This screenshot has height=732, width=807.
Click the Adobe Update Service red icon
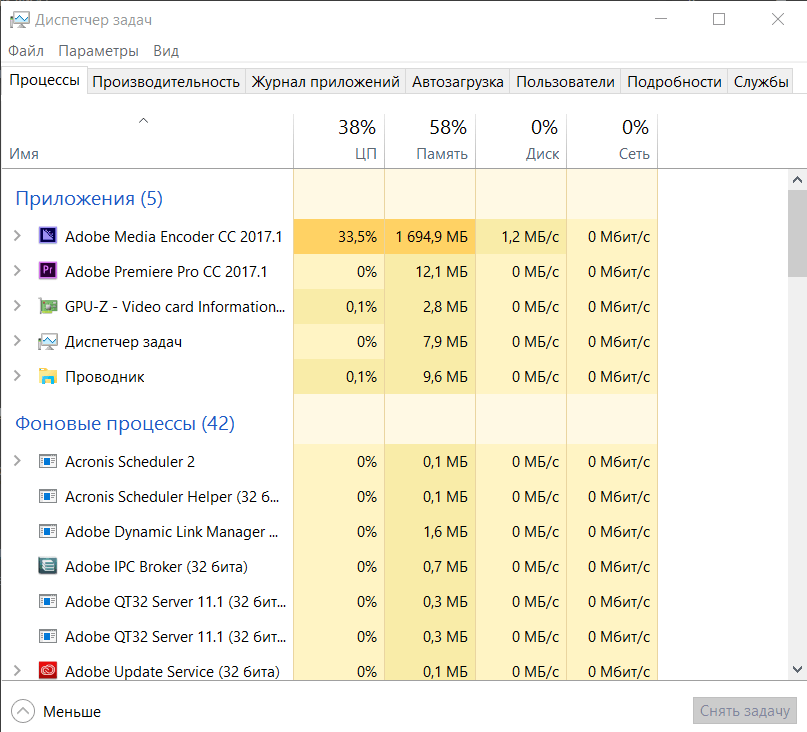[48, 671]
